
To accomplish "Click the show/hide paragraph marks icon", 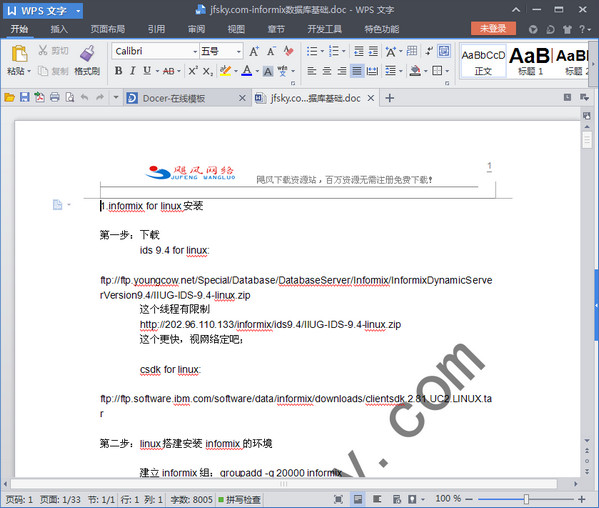I will tap(430, 51).
